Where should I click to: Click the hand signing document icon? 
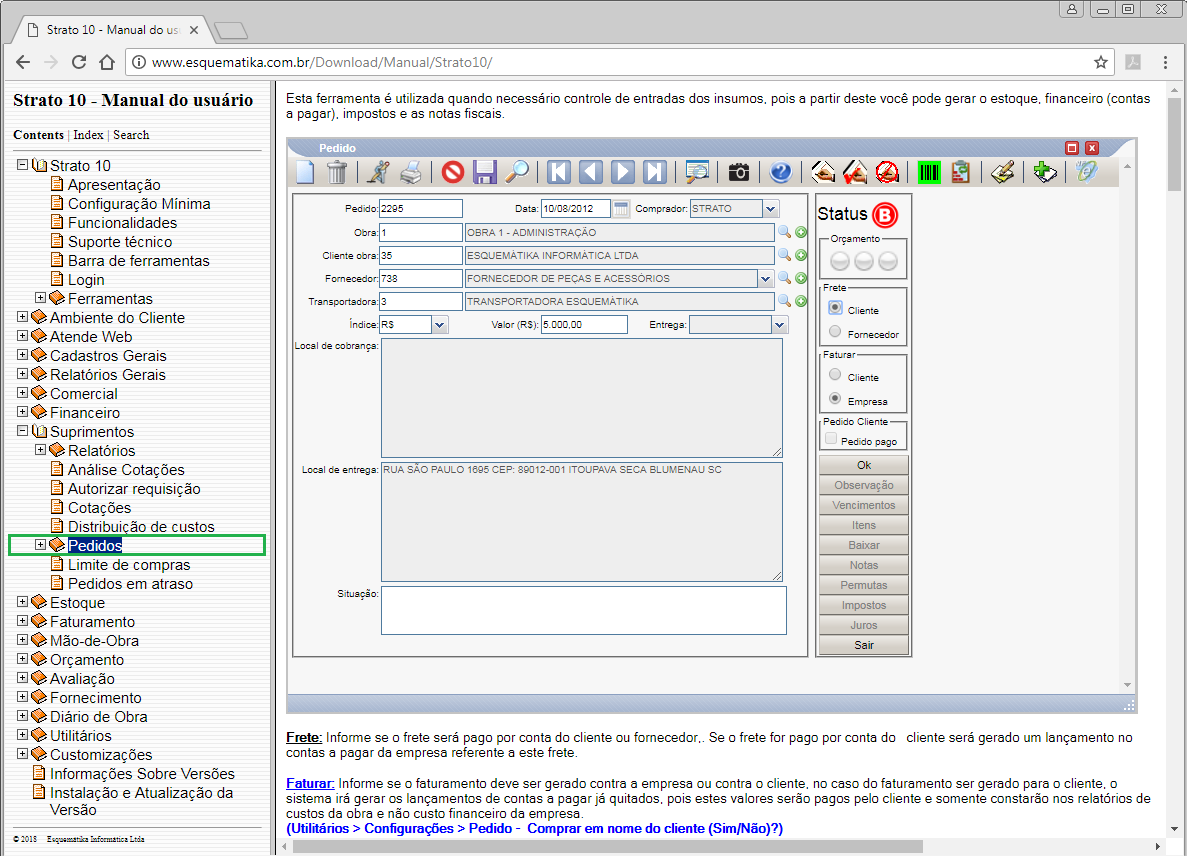tap(823, 172)
